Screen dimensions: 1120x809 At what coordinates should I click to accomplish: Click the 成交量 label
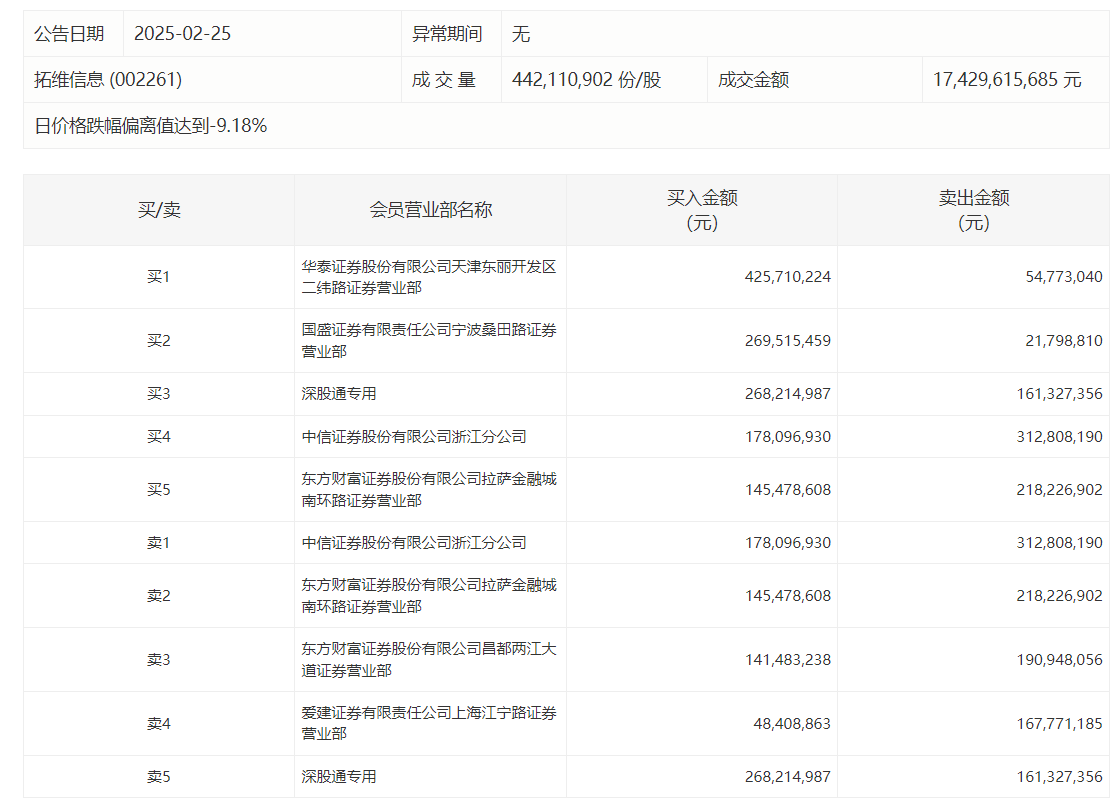(x=444, y=79)
